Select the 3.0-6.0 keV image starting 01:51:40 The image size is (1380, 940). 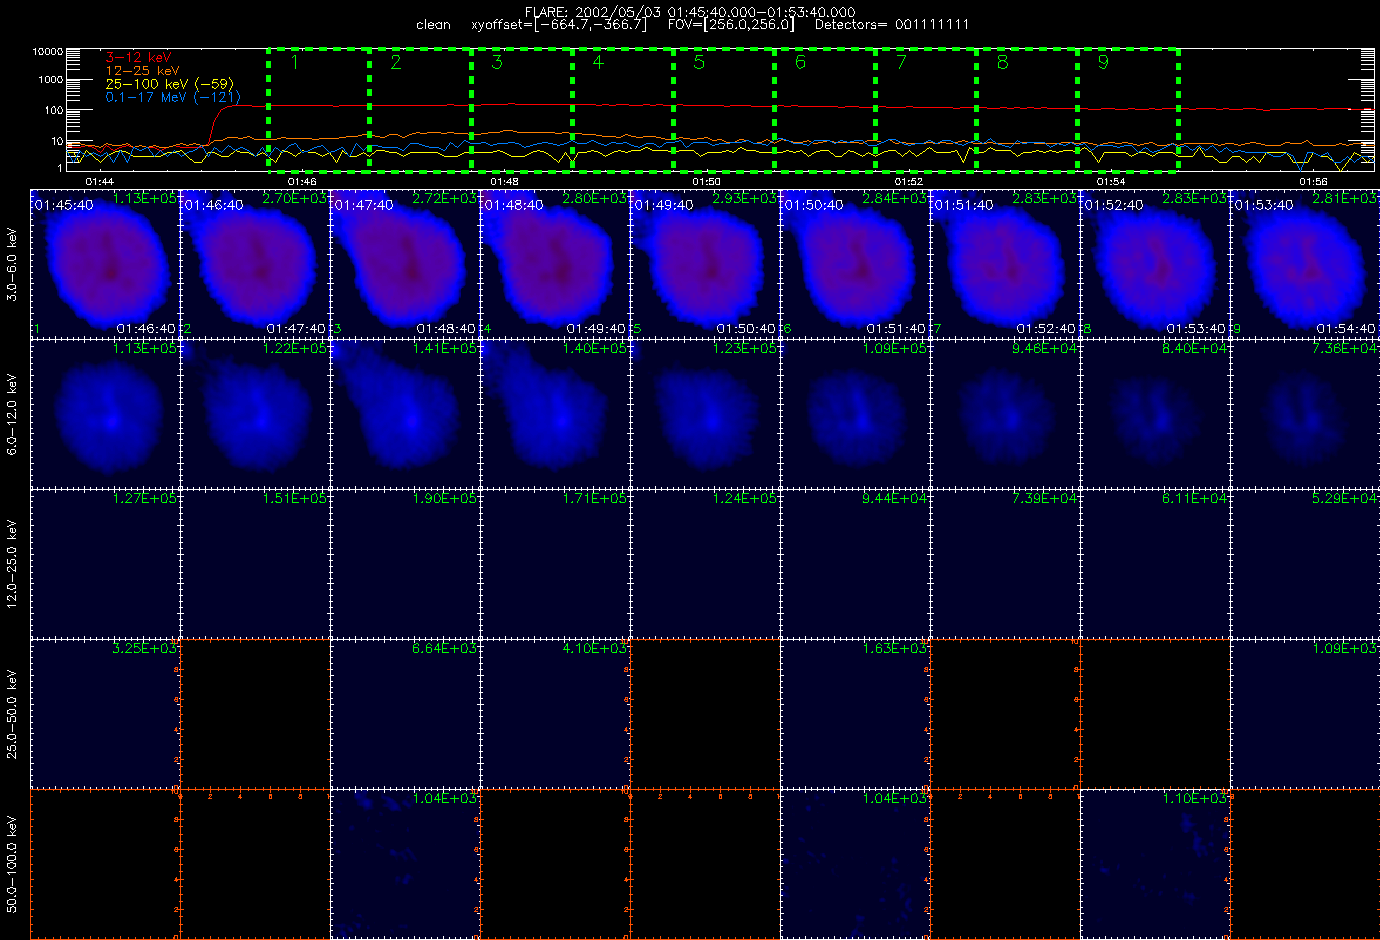[1005, 264]
